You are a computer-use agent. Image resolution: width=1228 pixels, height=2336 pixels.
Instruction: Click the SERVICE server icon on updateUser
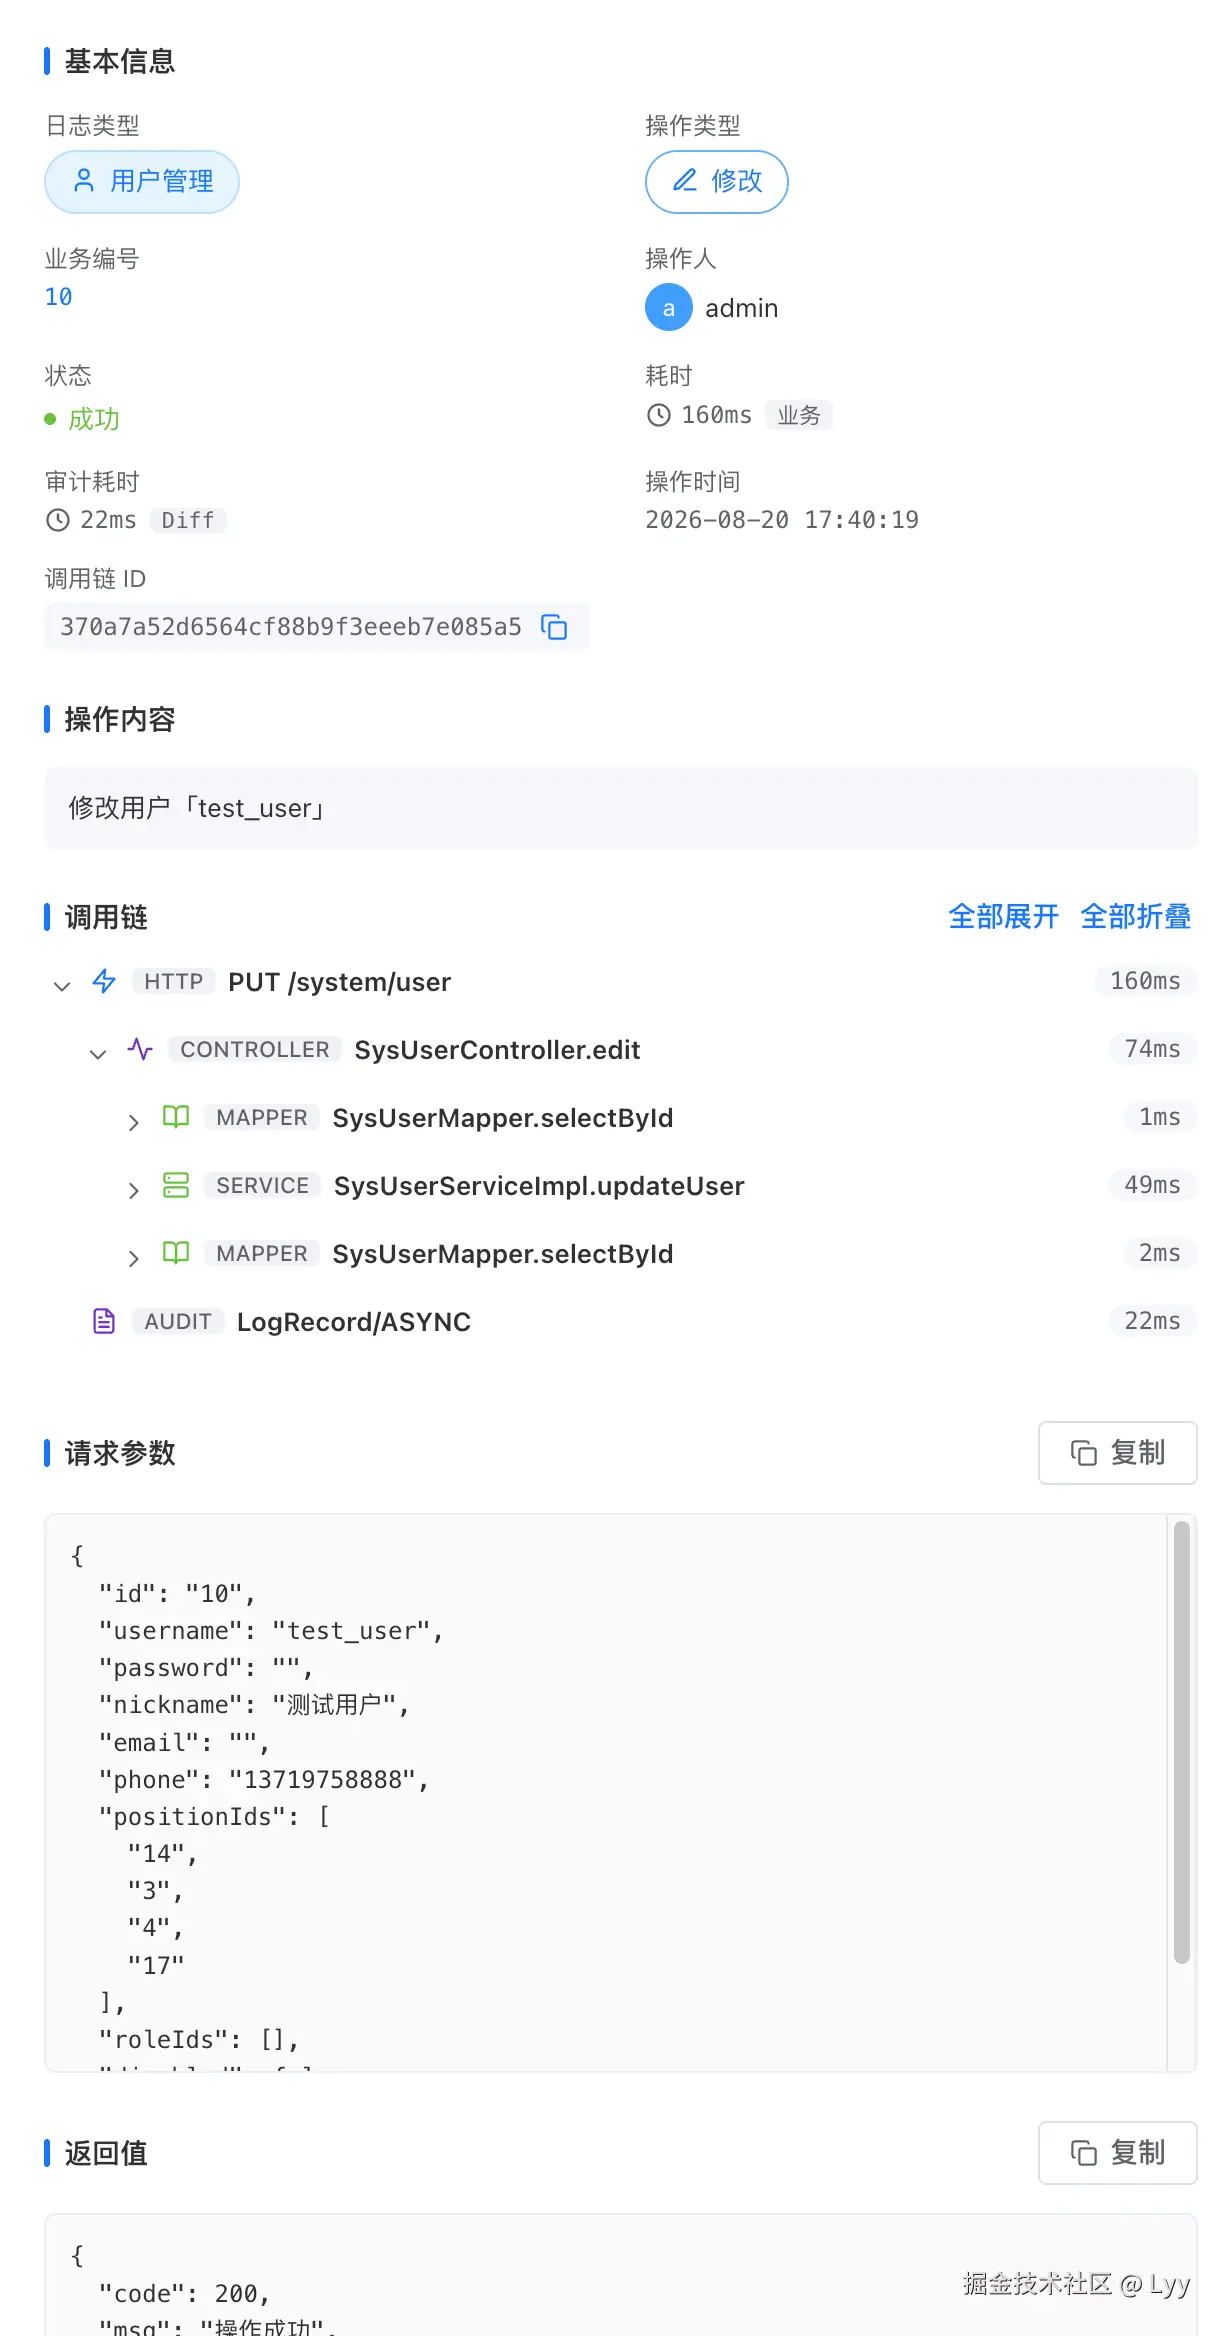click(x=176, y=1185)
